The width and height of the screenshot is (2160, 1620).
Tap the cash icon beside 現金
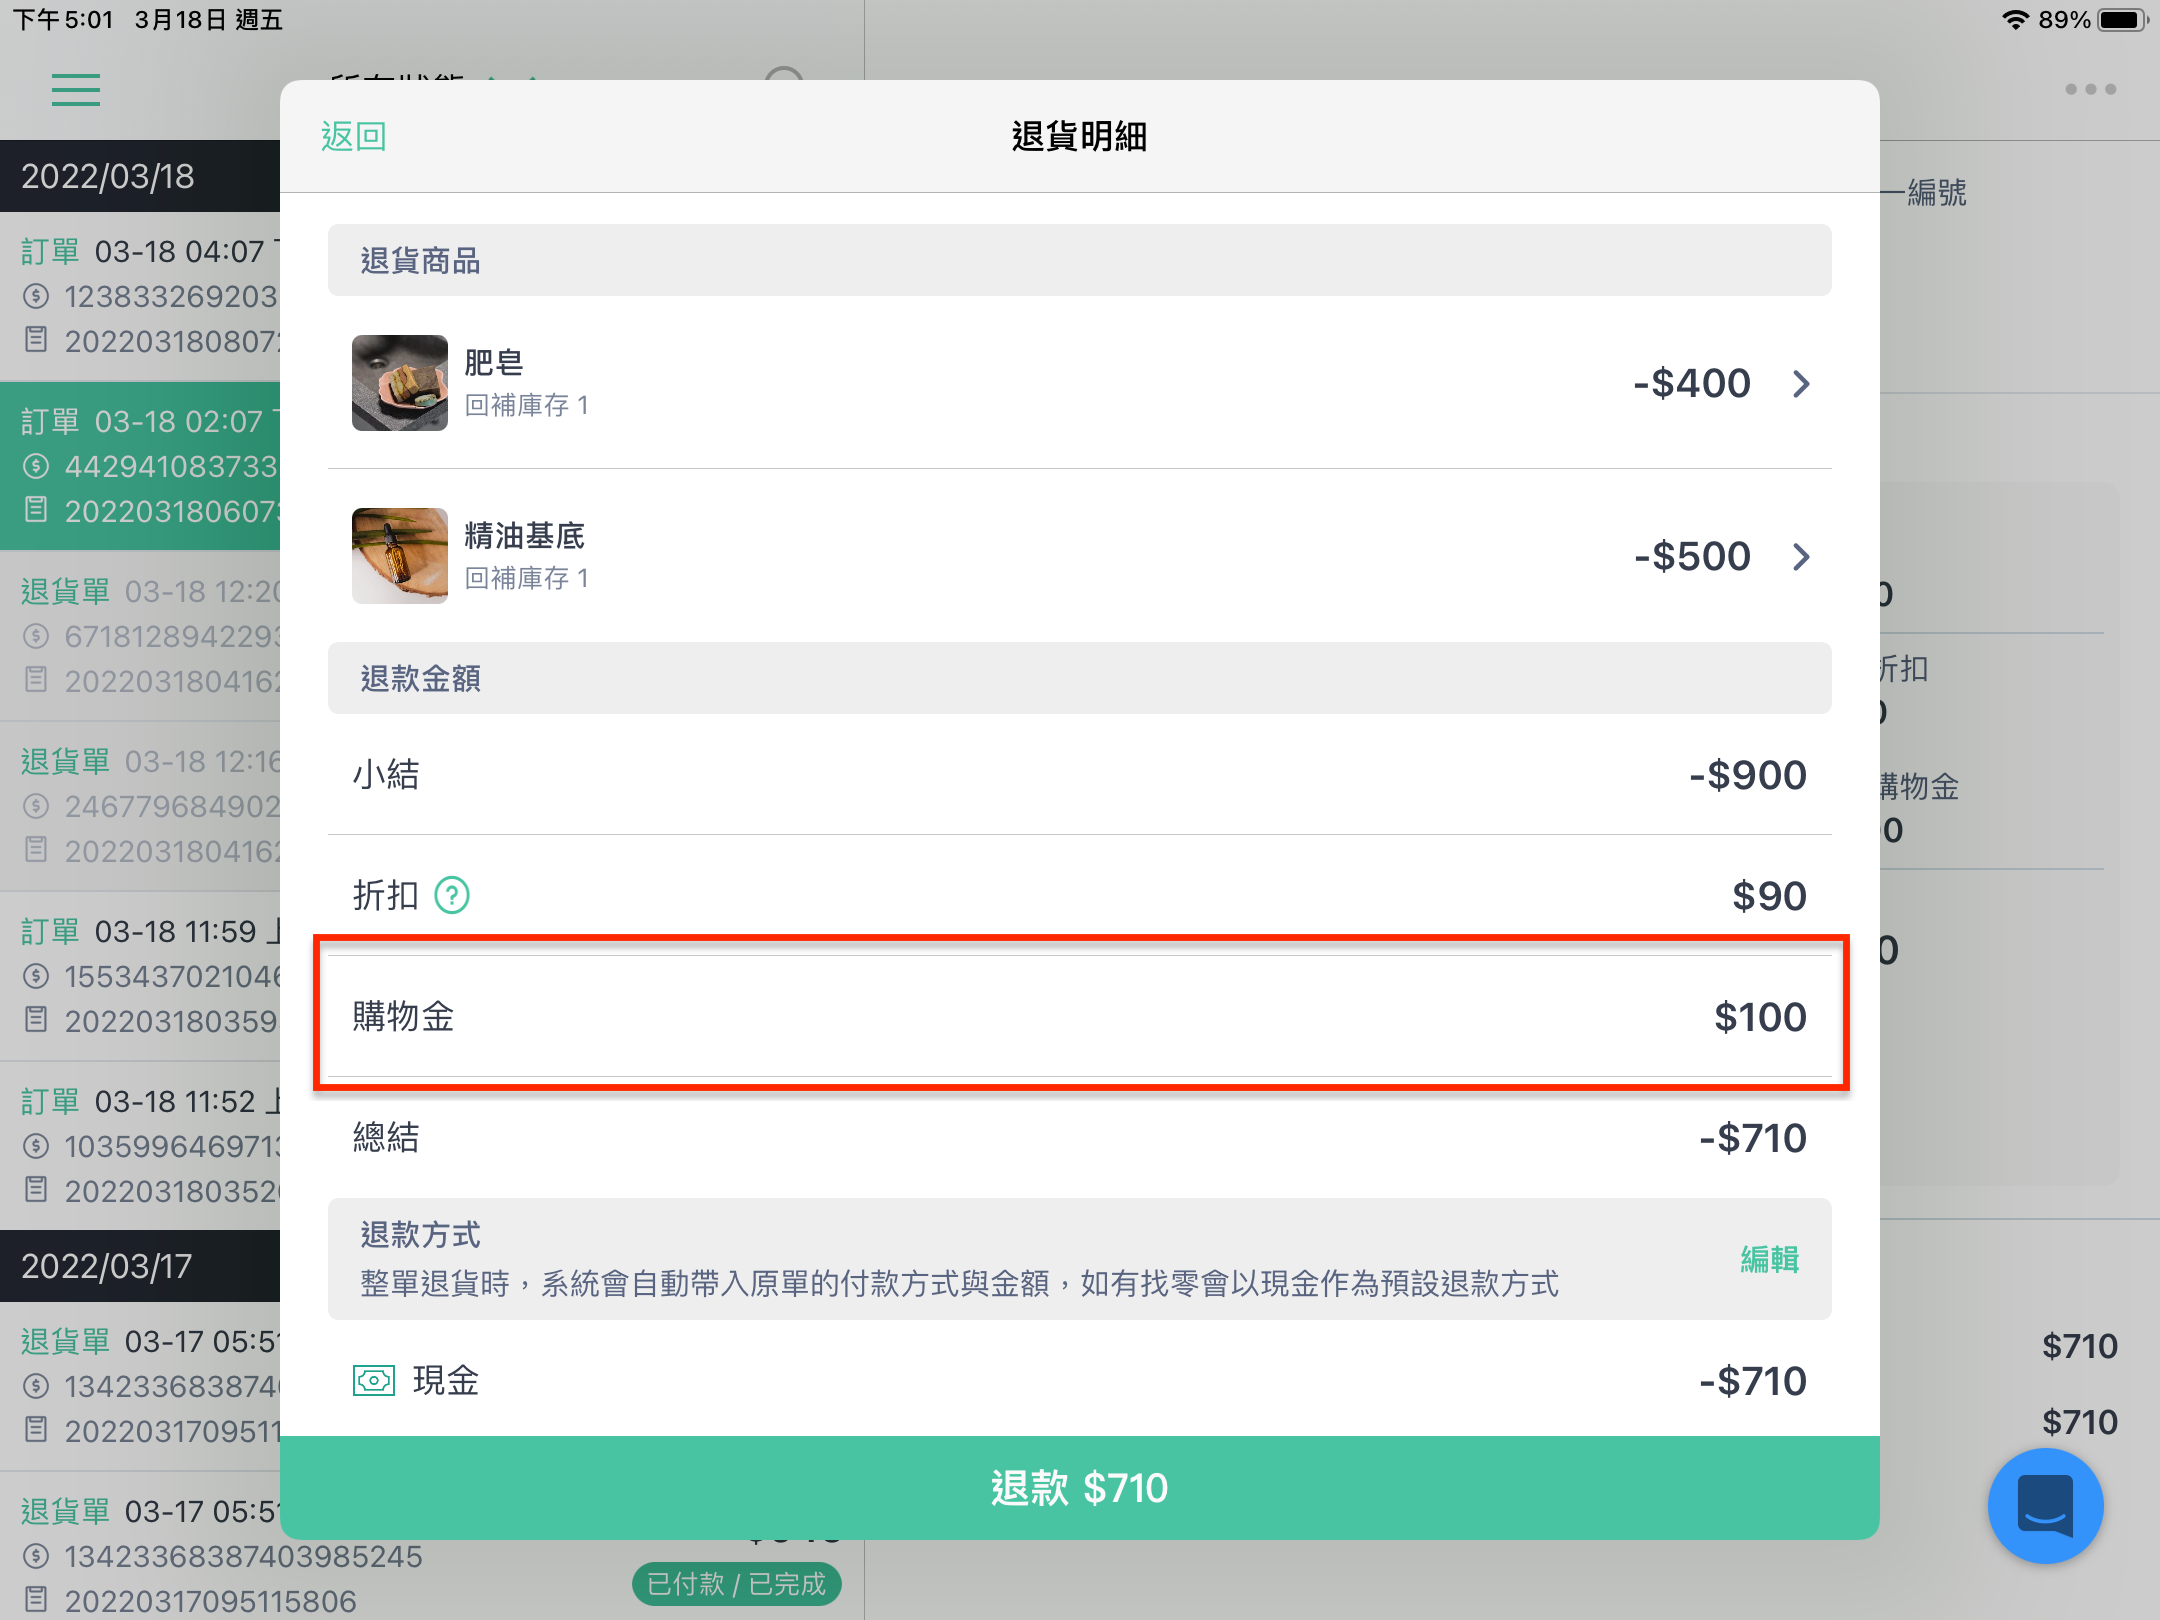click(x=374, y=1381)
